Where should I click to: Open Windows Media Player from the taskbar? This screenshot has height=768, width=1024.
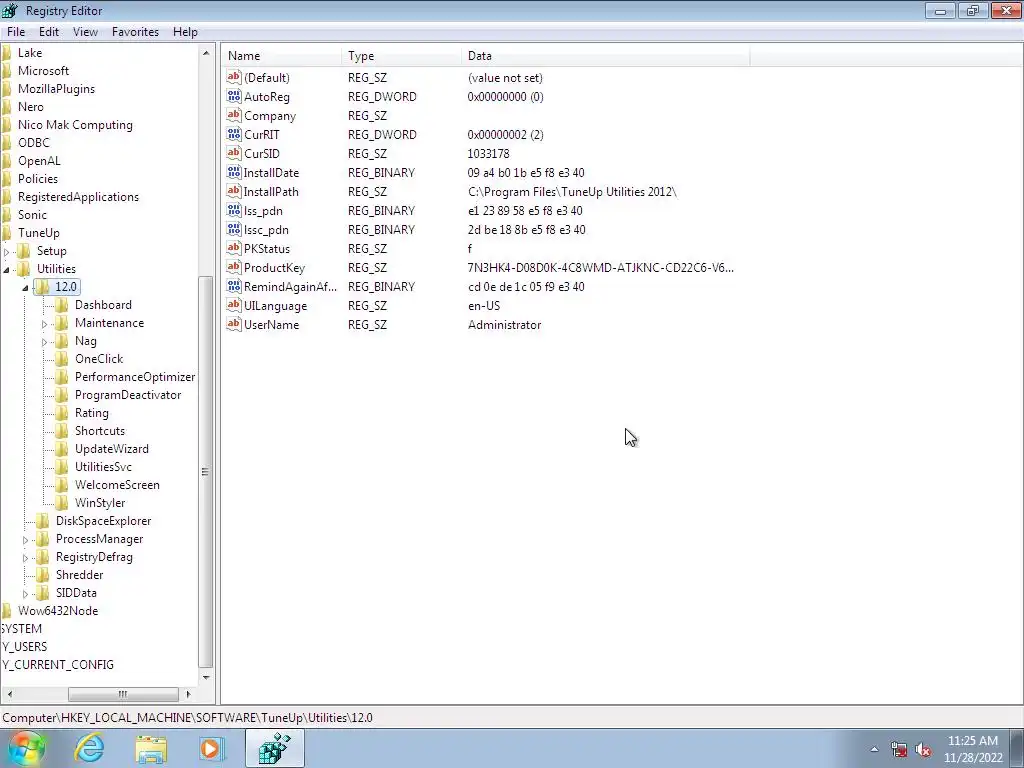point(211,748)
